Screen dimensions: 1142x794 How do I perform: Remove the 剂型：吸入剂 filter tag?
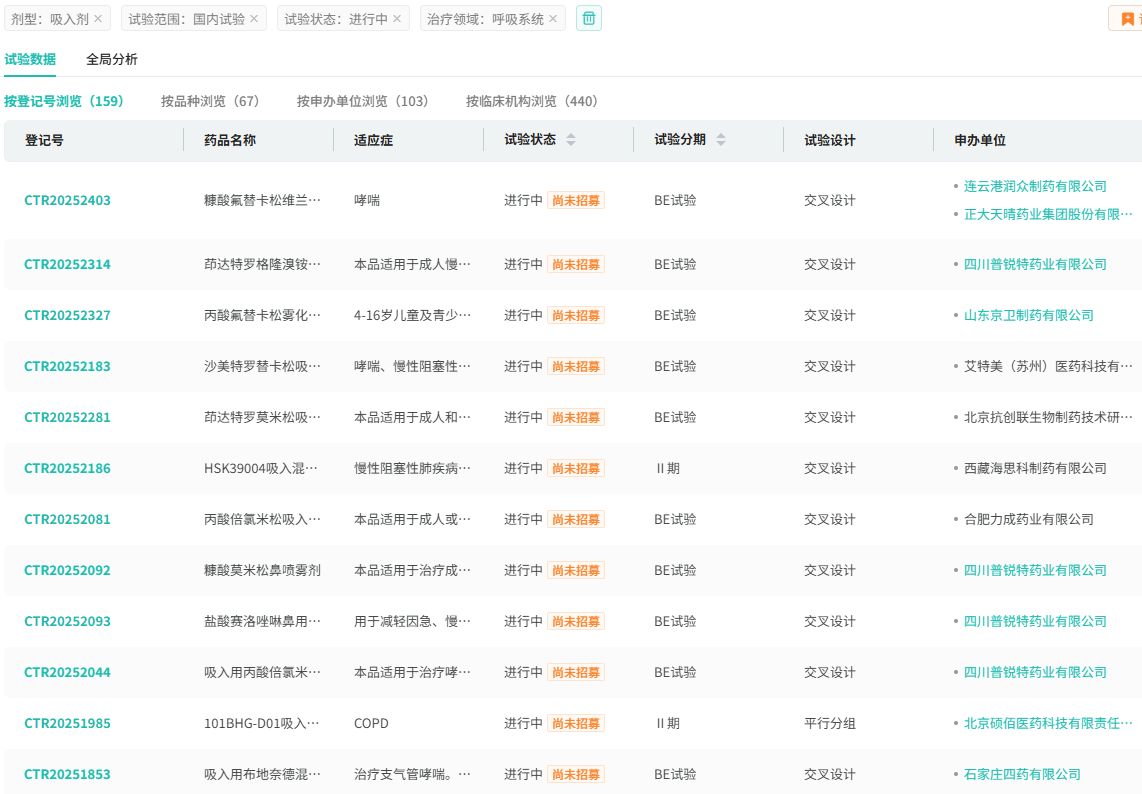click(98, 19)
